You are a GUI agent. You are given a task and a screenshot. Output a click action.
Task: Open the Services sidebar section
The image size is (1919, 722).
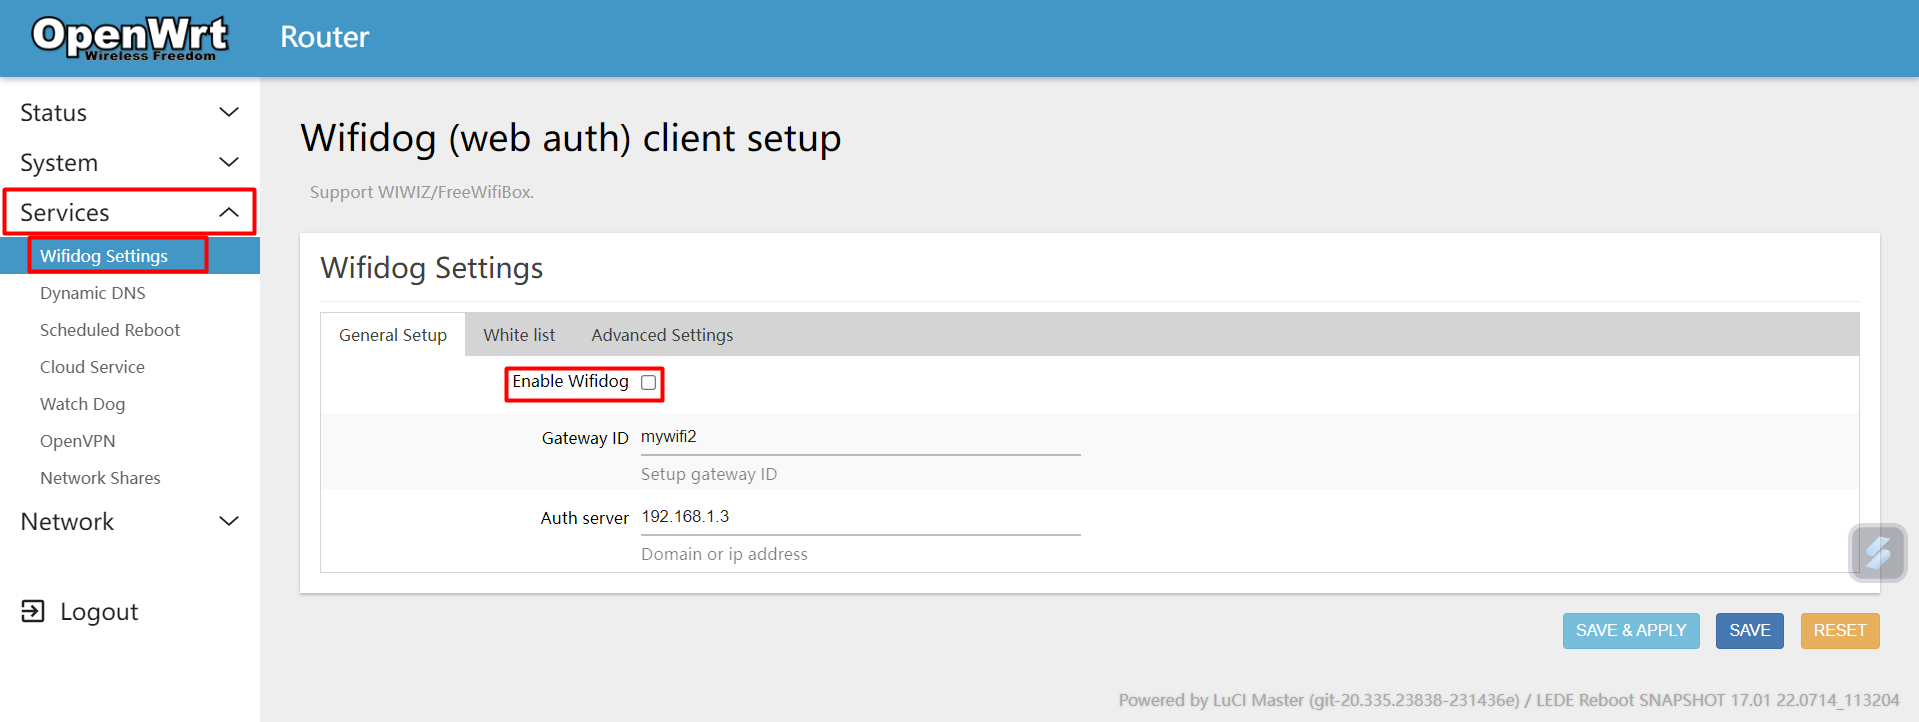130,212
